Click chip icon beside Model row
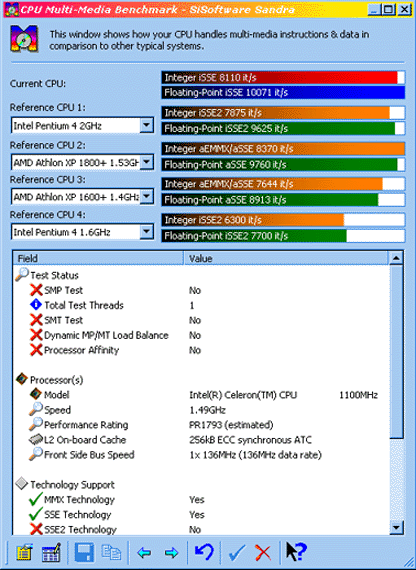The height and width of the screenshot is (570, 416). 36,394
